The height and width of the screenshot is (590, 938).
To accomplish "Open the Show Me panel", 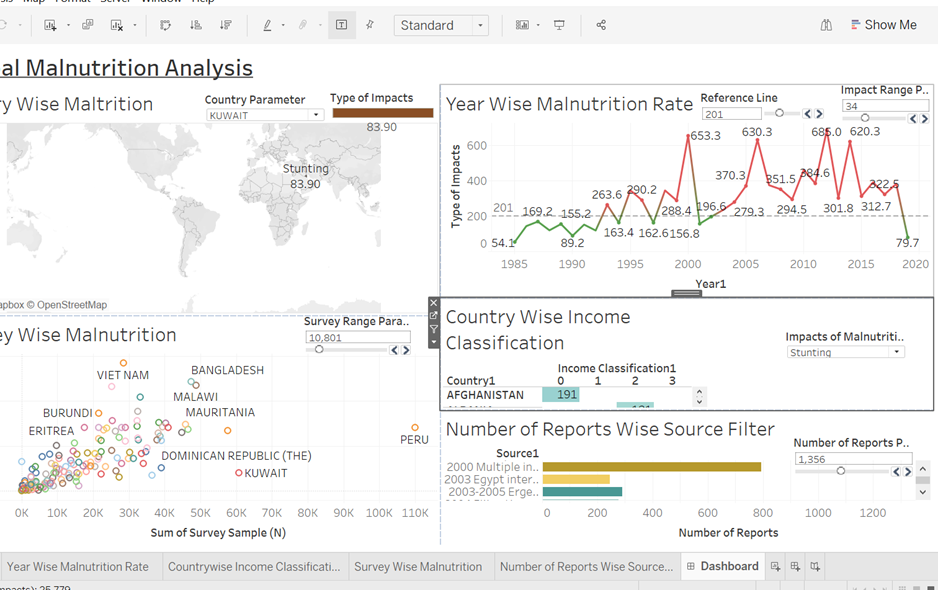I will [x=883, y=24].
